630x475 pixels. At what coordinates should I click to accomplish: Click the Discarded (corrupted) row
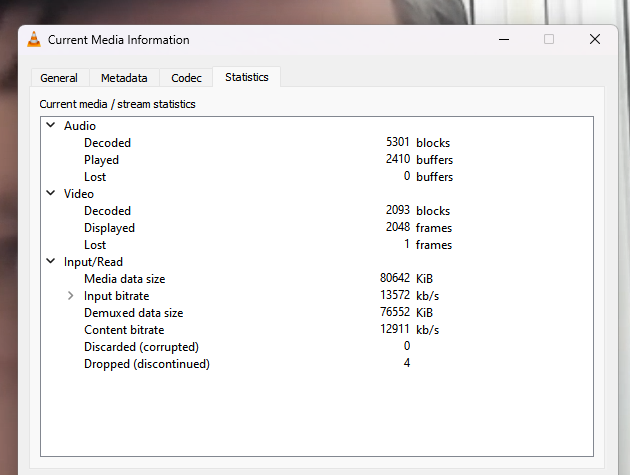click(x=141, y=347)
